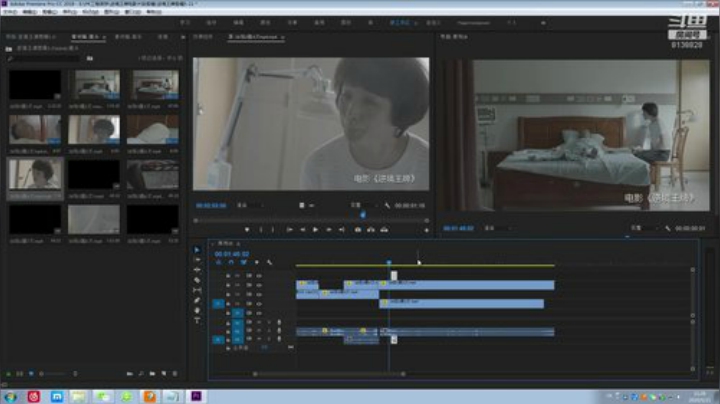Screen dimensions: 720x404
Task: Select the Track Select Forward tool
Action: tap(197, 260)
